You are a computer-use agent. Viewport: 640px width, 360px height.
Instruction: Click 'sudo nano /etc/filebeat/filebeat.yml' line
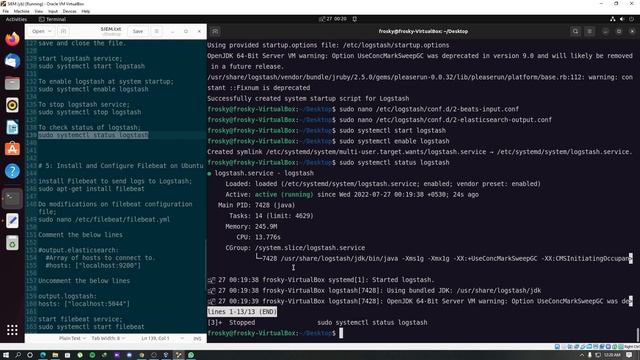pyautogui.click(x=104, y=220)
